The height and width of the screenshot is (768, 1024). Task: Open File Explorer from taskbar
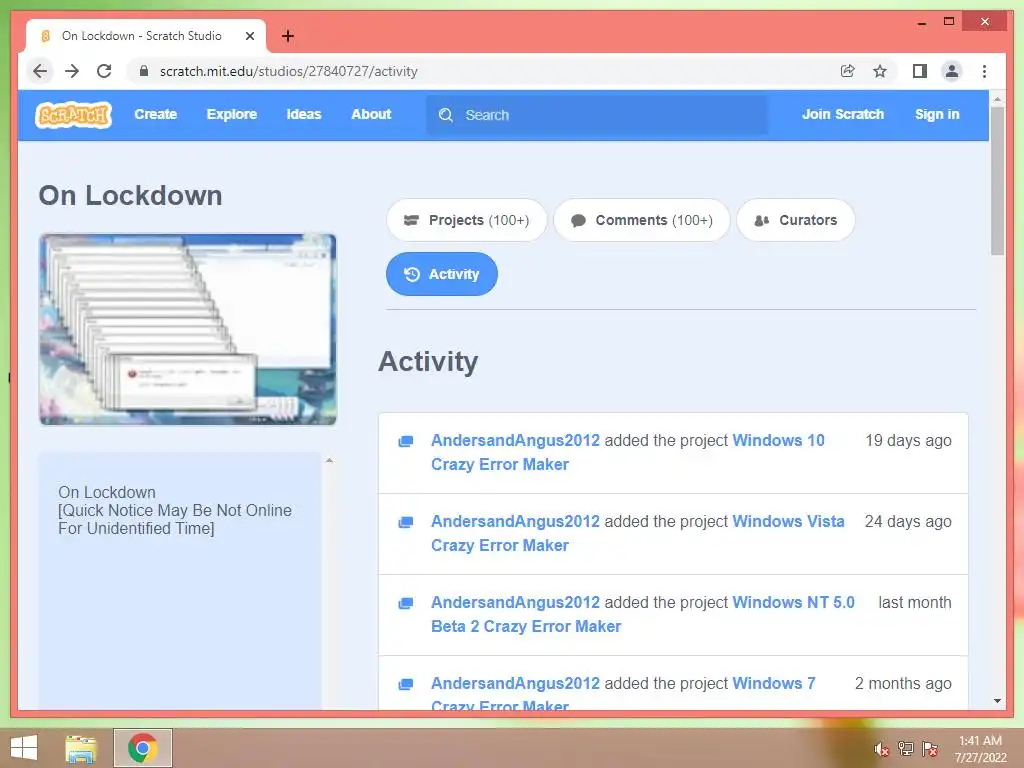81,748
